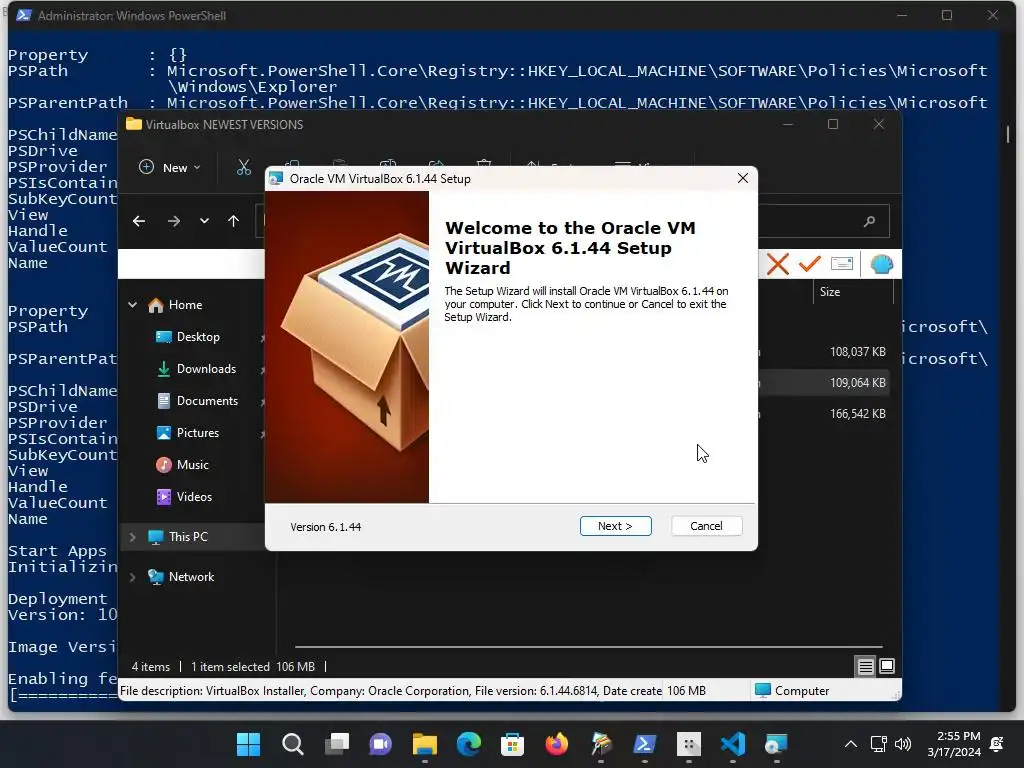
Task: Launch Firefox from taskbar
Action: click(556, 744)
